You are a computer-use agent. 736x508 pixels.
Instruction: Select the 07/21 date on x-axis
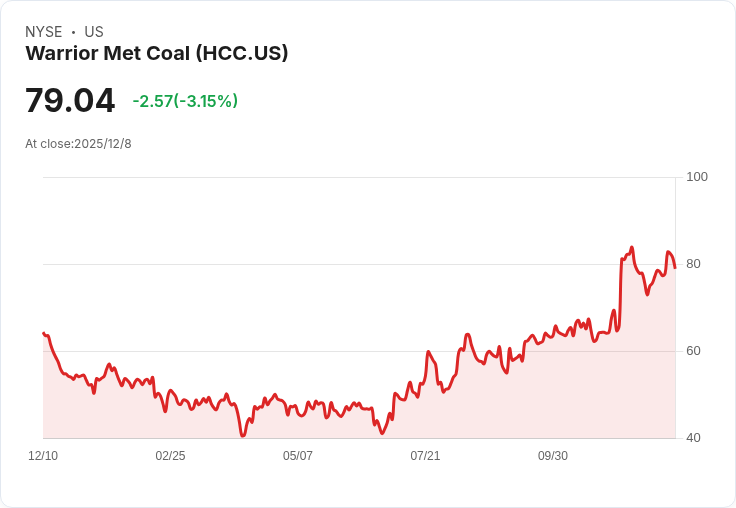(425, 455)
